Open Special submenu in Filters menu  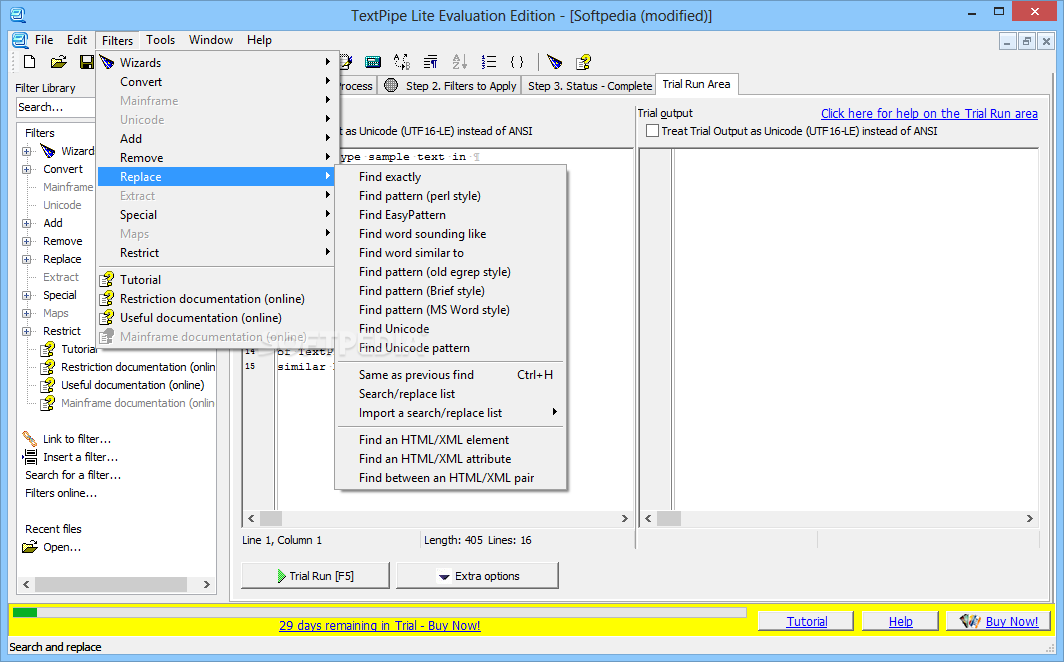coord(216,214)
